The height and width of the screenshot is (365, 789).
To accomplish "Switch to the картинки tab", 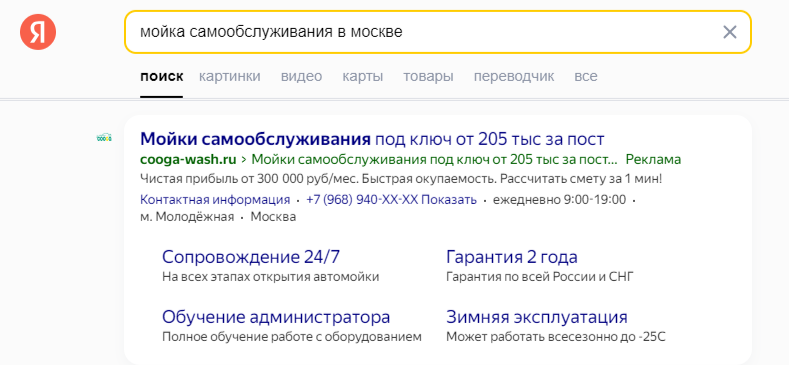I will [x=230, y=77].
